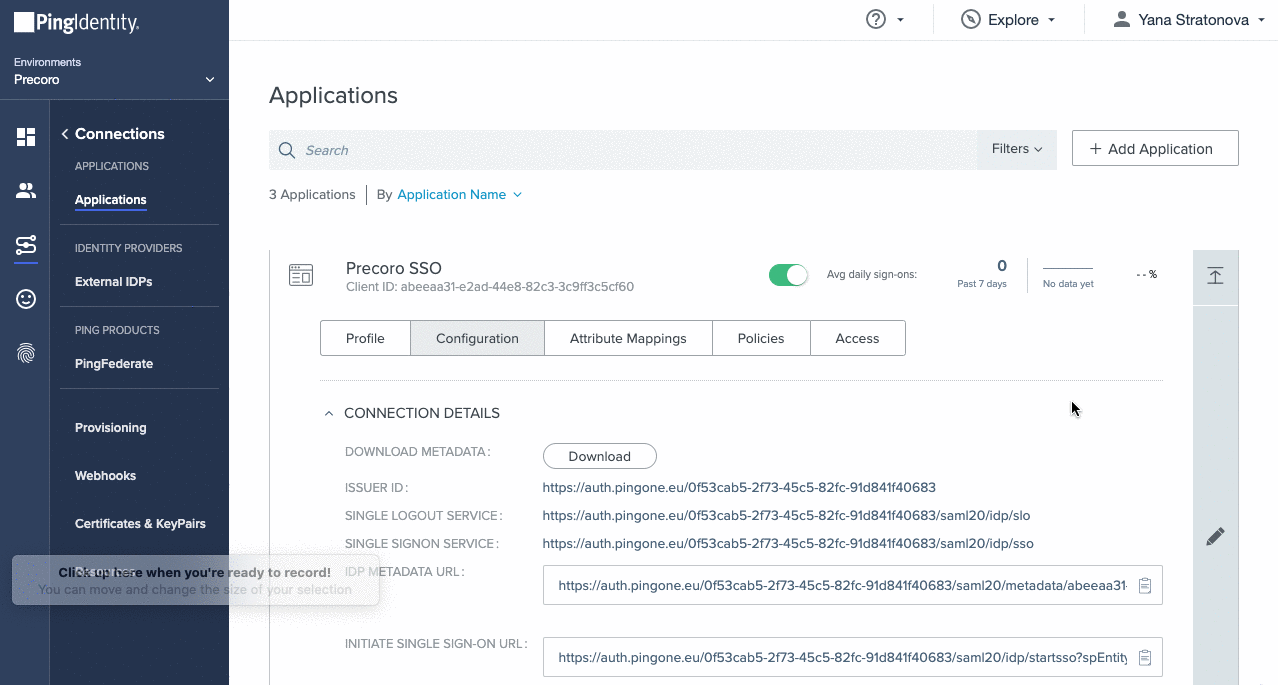1278x685 pixels.
Task: Download the metadata file
Action: [x=600, y=456]
